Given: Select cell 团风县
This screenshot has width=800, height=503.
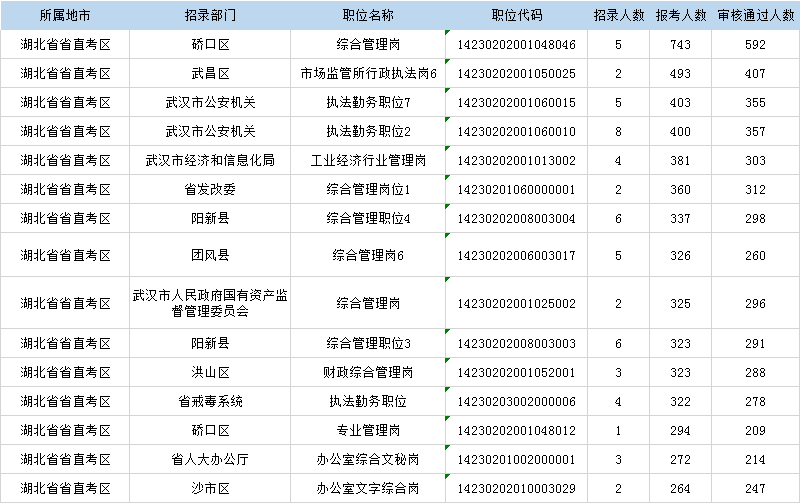Looking at the screenshot, I should [210, 255].
